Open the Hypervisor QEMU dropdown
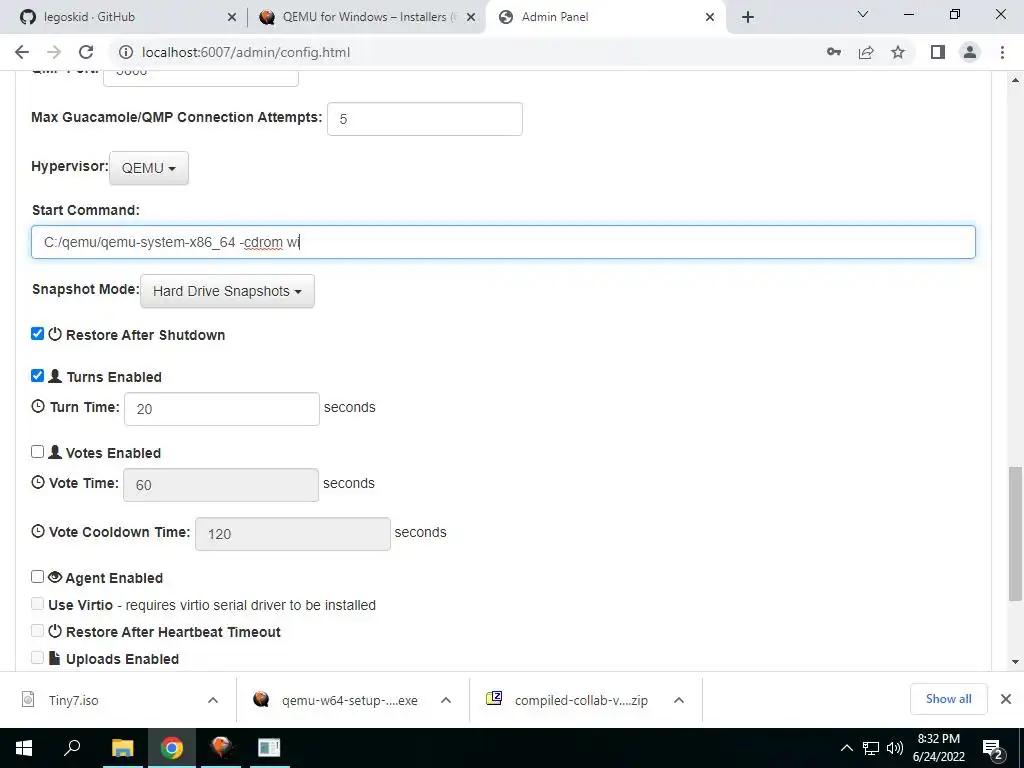The image size is (1024, 768). [x=149, y=168]
